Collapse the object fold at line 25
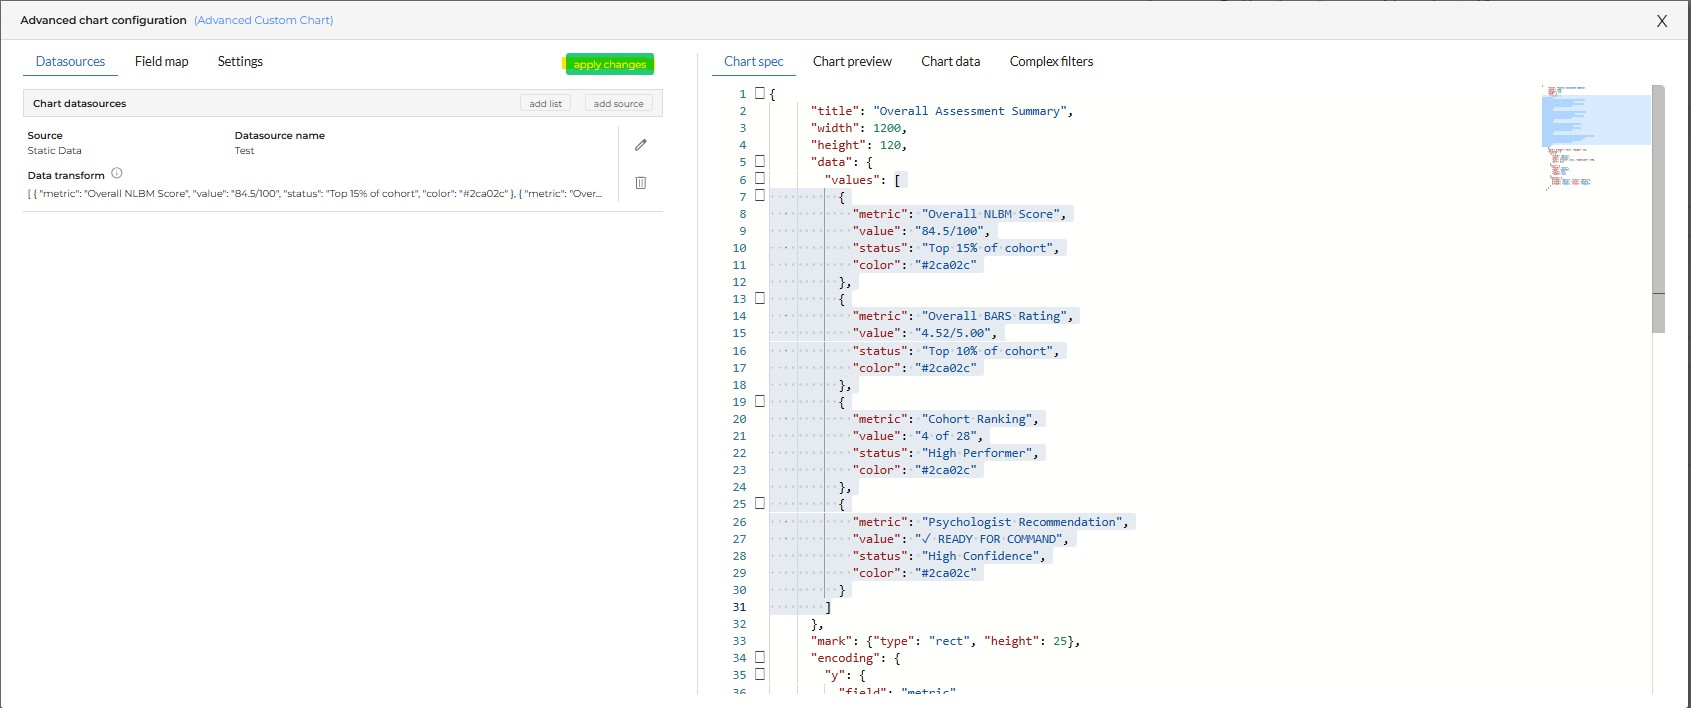The width and height of the screenshot is (1691, 708). click(760, 503)
